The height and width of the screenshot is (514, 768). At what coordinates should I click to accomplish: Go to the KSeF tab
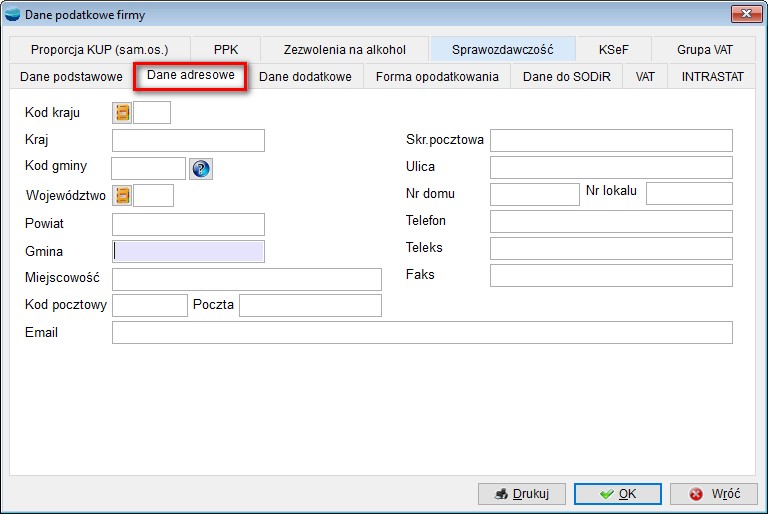pos(613,49)
